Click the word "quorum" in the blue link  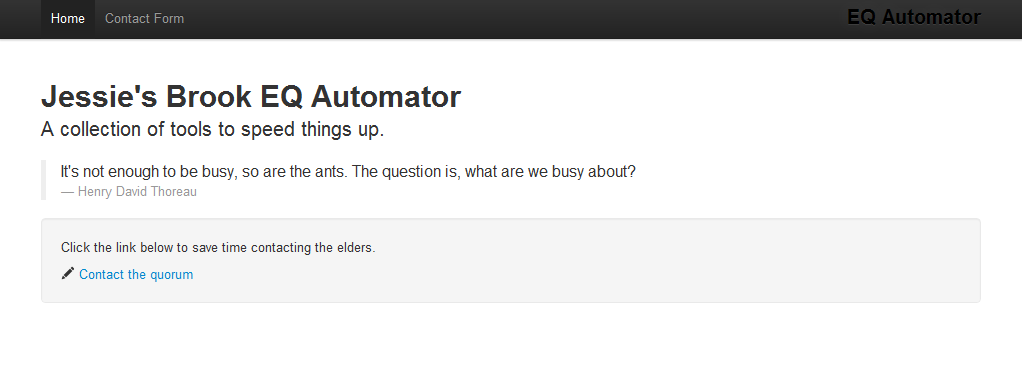pyautogui.click(x=171, y=275)
